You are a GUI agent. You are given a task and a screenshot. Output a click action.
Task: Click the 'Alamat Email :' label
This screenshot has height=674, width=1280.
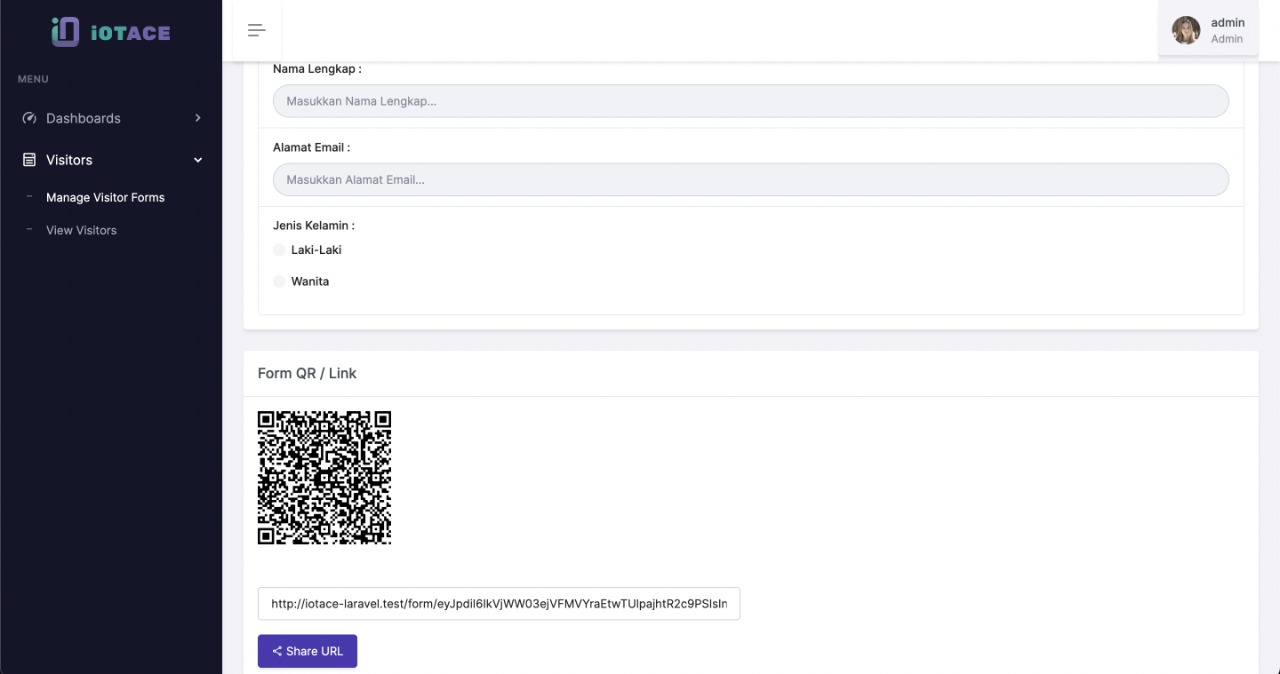[x=312, y=147]
